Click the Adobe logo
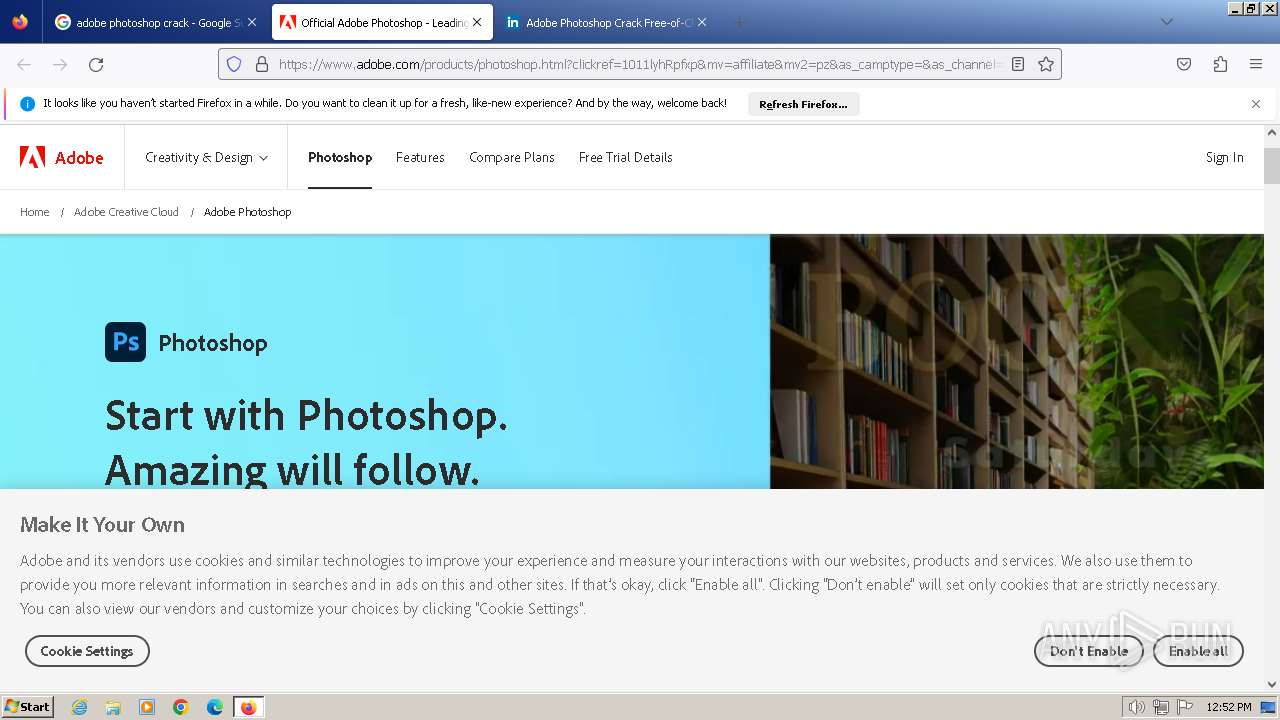1280x720 pixels. pos(62,157)
